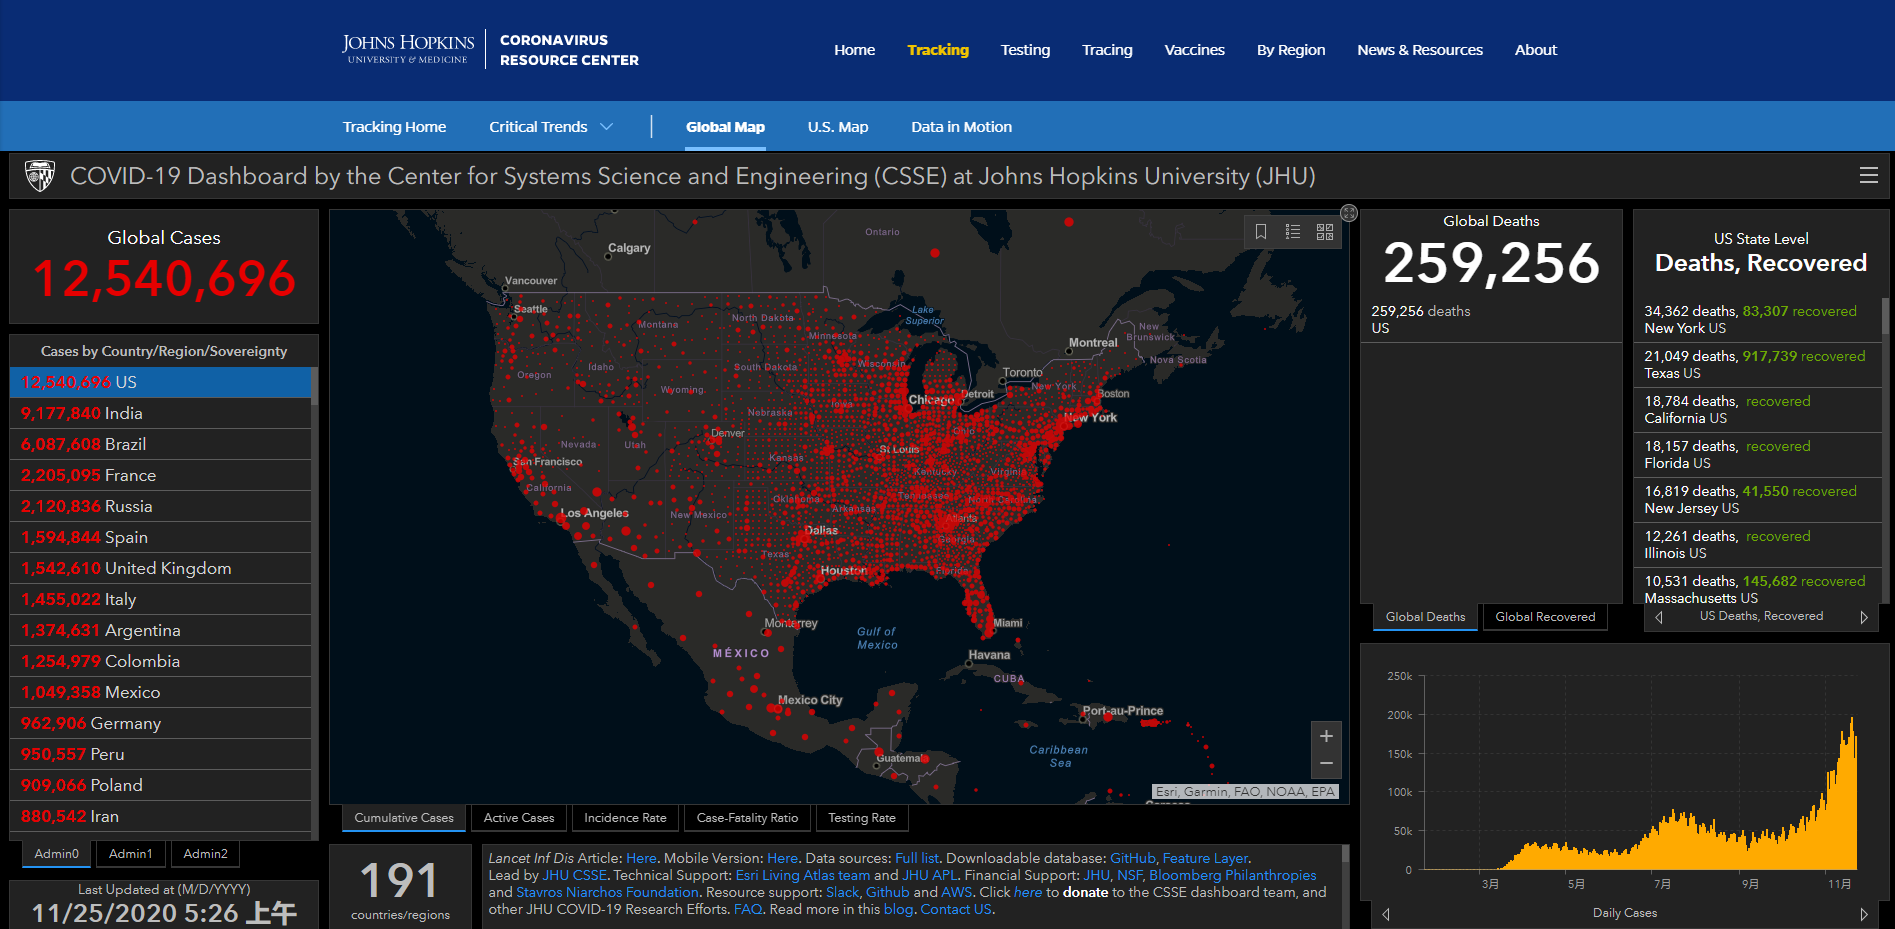The image size is (1895, 929).
Task: Open the GitHub database link
Action: 1133,858
